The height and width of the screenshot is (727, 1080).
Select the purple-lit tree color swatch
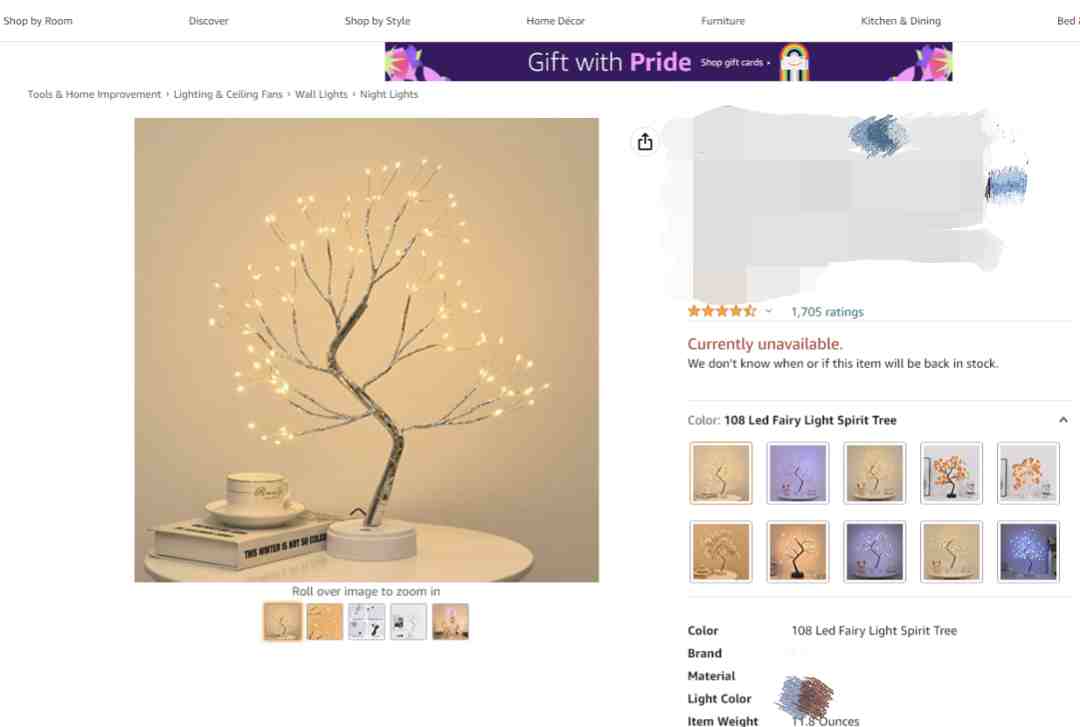798,473
